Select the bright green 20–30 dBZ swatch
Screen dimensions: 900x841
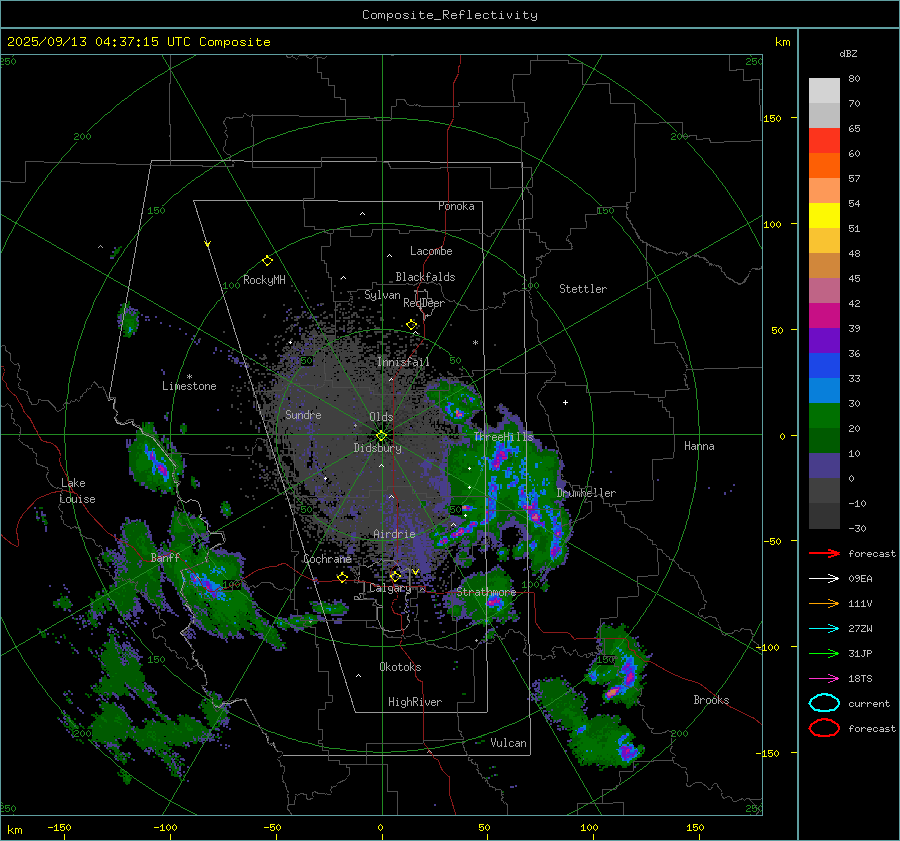click(x=824, y=416)
